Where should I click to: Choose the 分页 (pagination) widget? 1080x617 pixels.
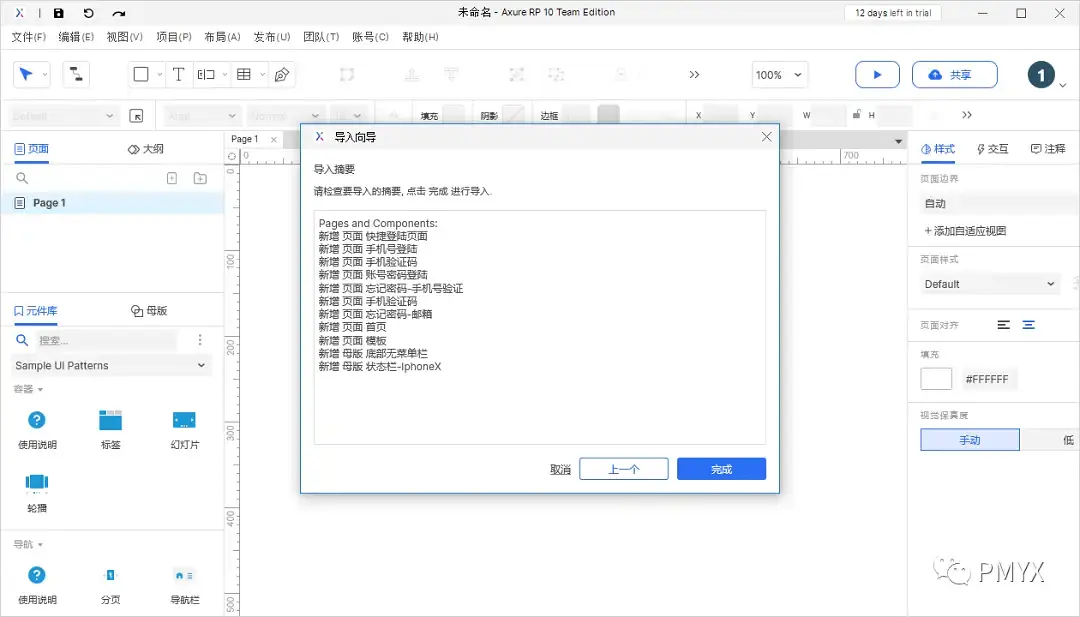(x=110, y=575)
